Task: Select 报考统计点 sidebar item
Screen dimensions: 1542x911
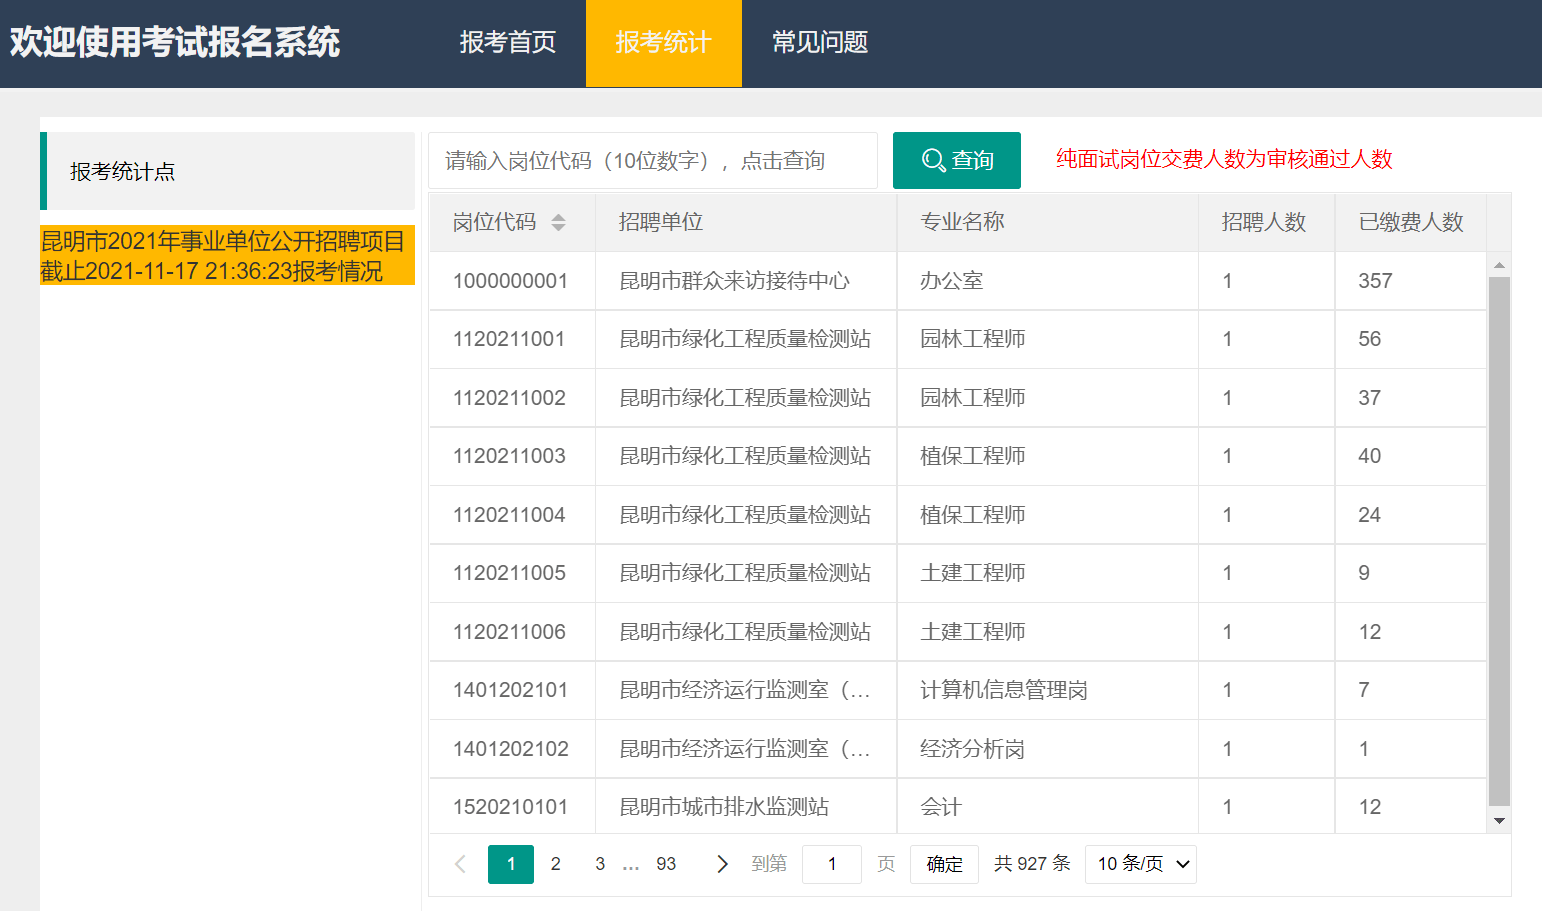Action: pos(228,171)
